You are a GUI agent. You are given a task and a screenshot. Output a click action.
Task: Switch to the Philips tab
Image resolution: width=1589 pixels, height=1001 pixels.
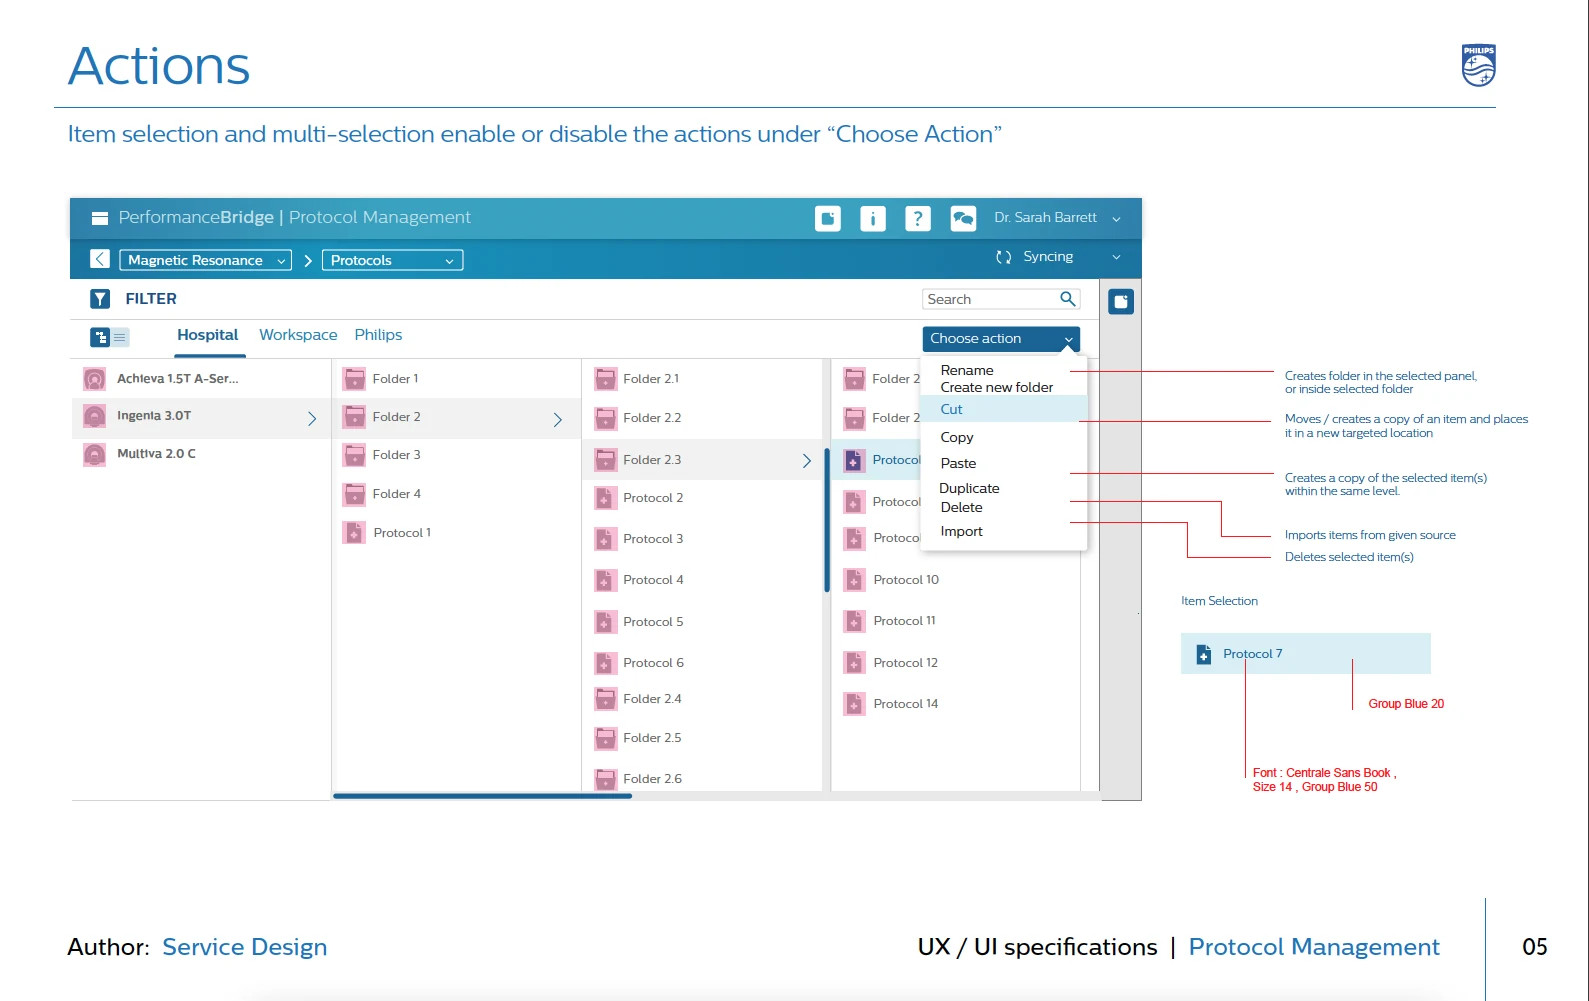(x=378, y=335)
